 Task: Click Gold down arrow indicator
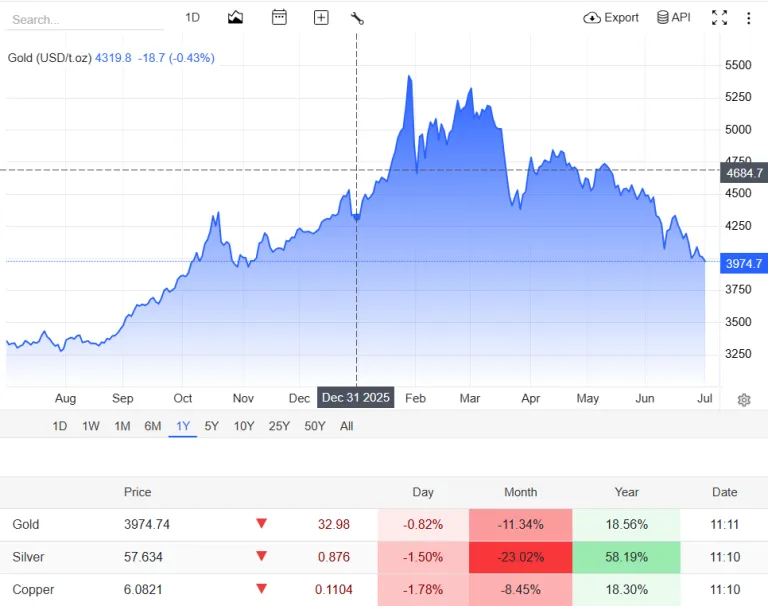click(x=262, y=523)
